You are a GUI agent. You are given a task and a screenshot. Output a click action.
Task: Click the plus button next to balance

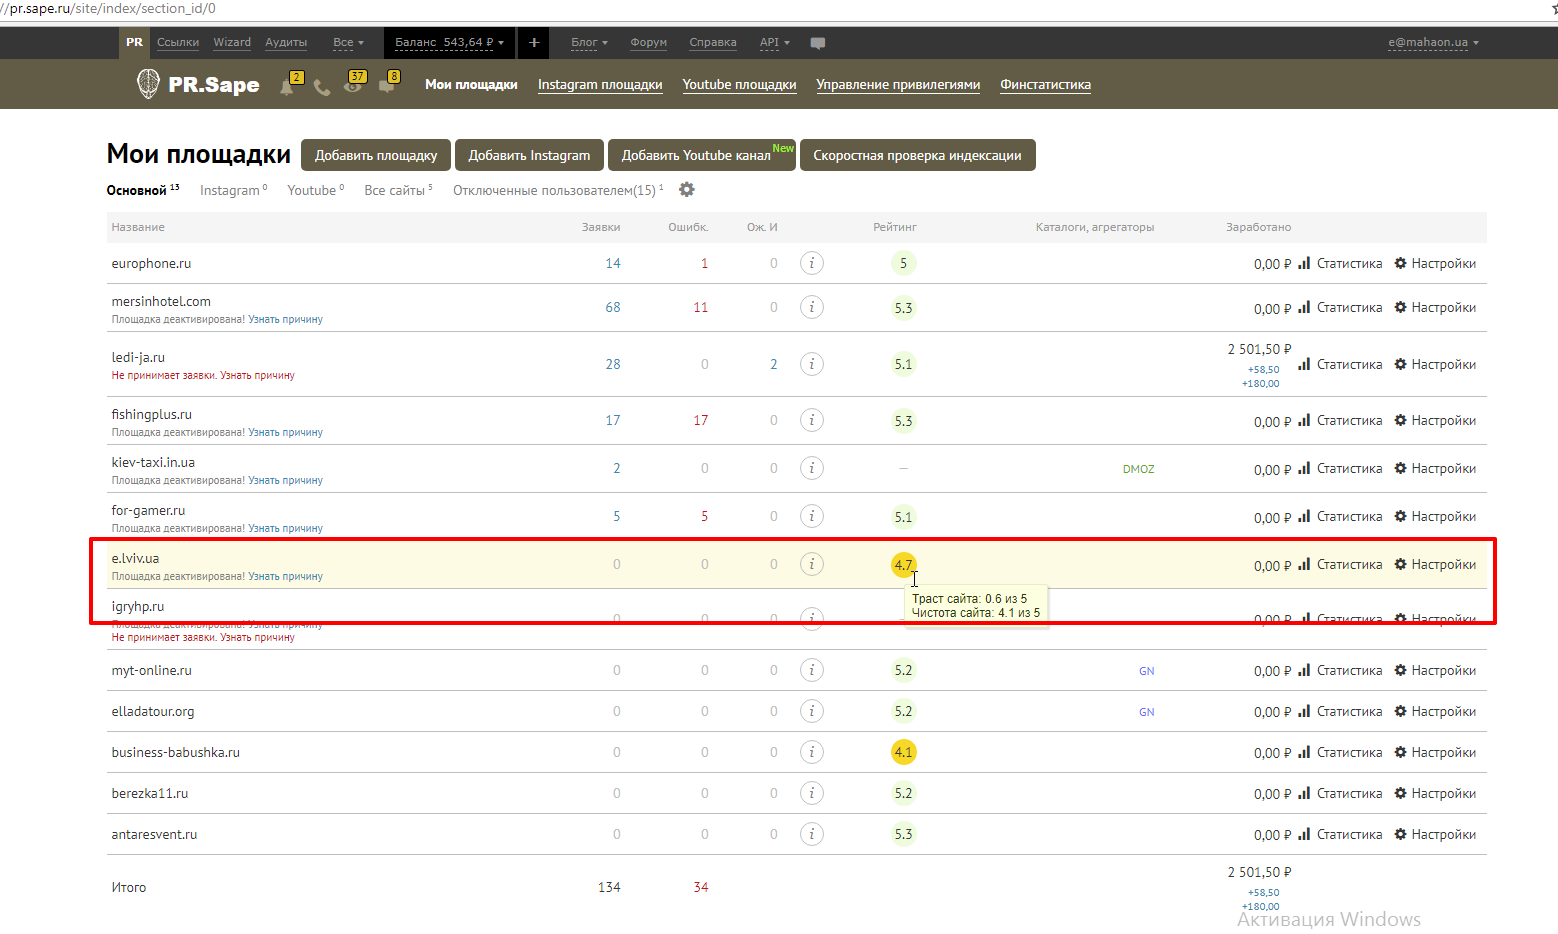pyautogui.click(x=534, y=42)
